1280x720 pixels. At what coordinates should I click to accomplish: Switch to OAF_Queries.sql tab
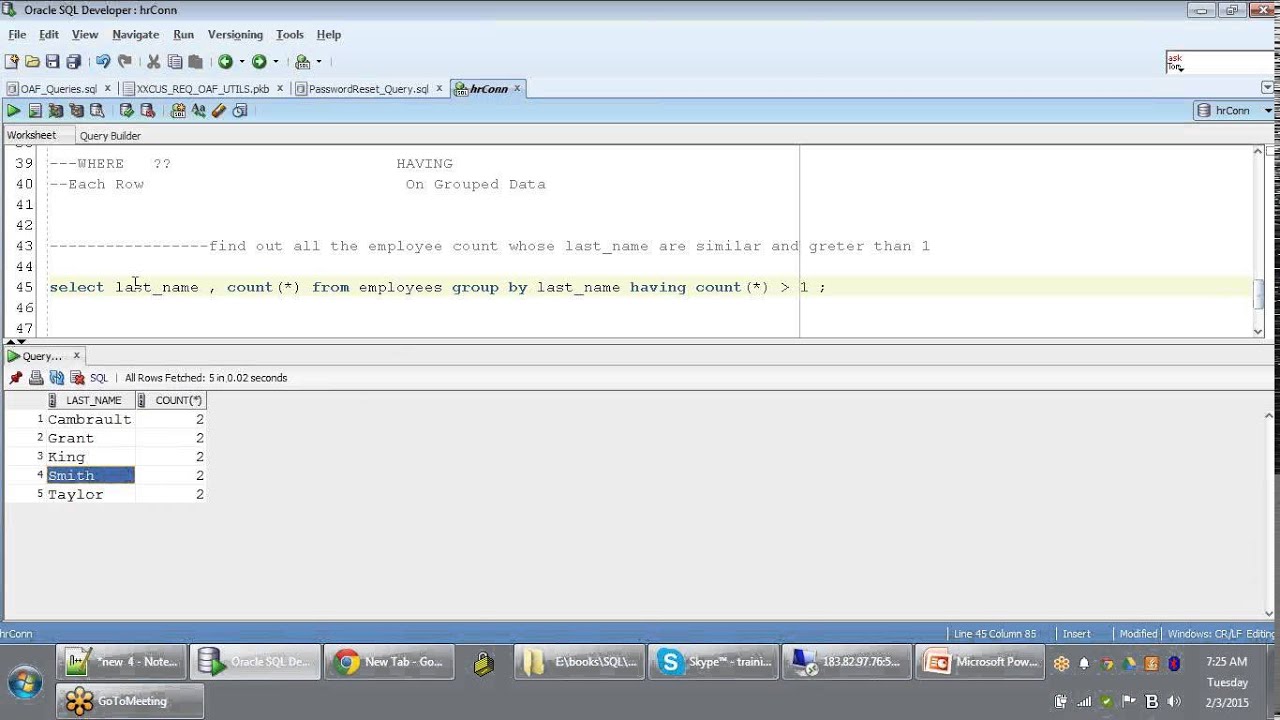pos(58,89)
